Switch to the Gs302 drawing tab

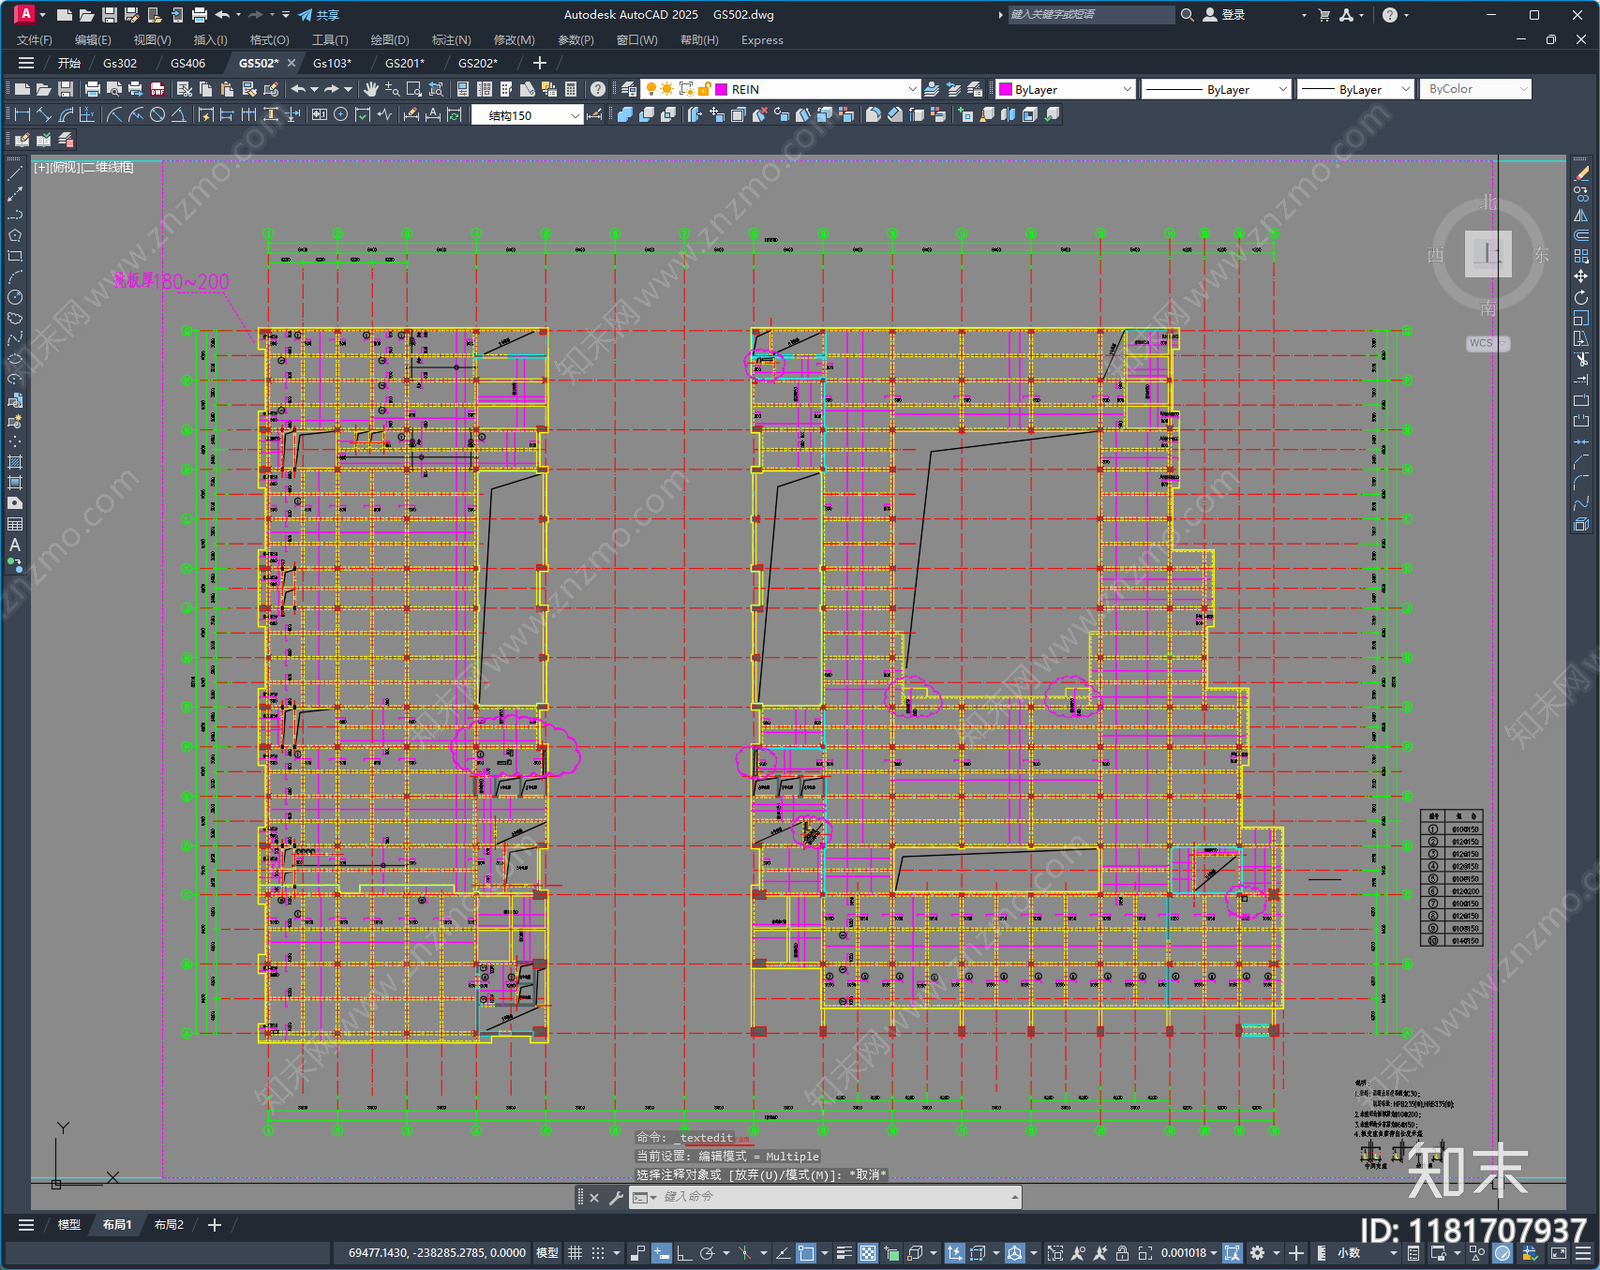[120, 63]
